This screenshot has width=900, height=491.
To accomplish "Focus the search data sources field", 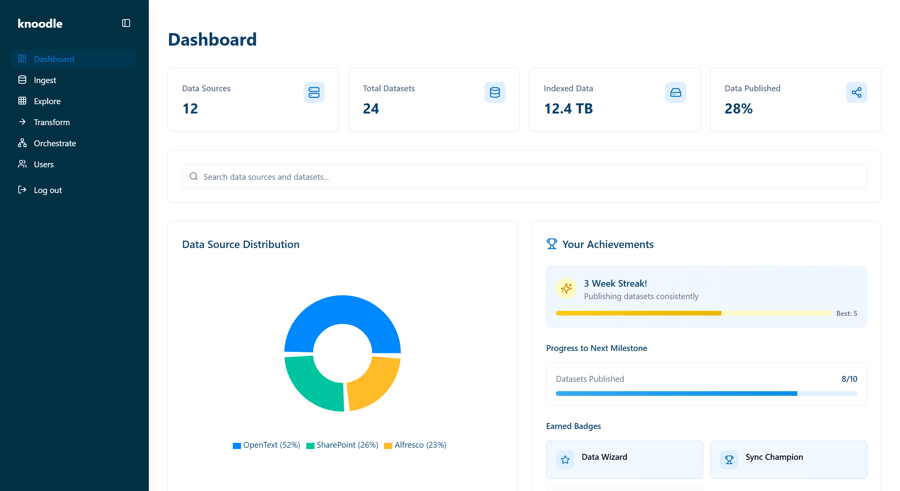I will (x=524, y=176).
